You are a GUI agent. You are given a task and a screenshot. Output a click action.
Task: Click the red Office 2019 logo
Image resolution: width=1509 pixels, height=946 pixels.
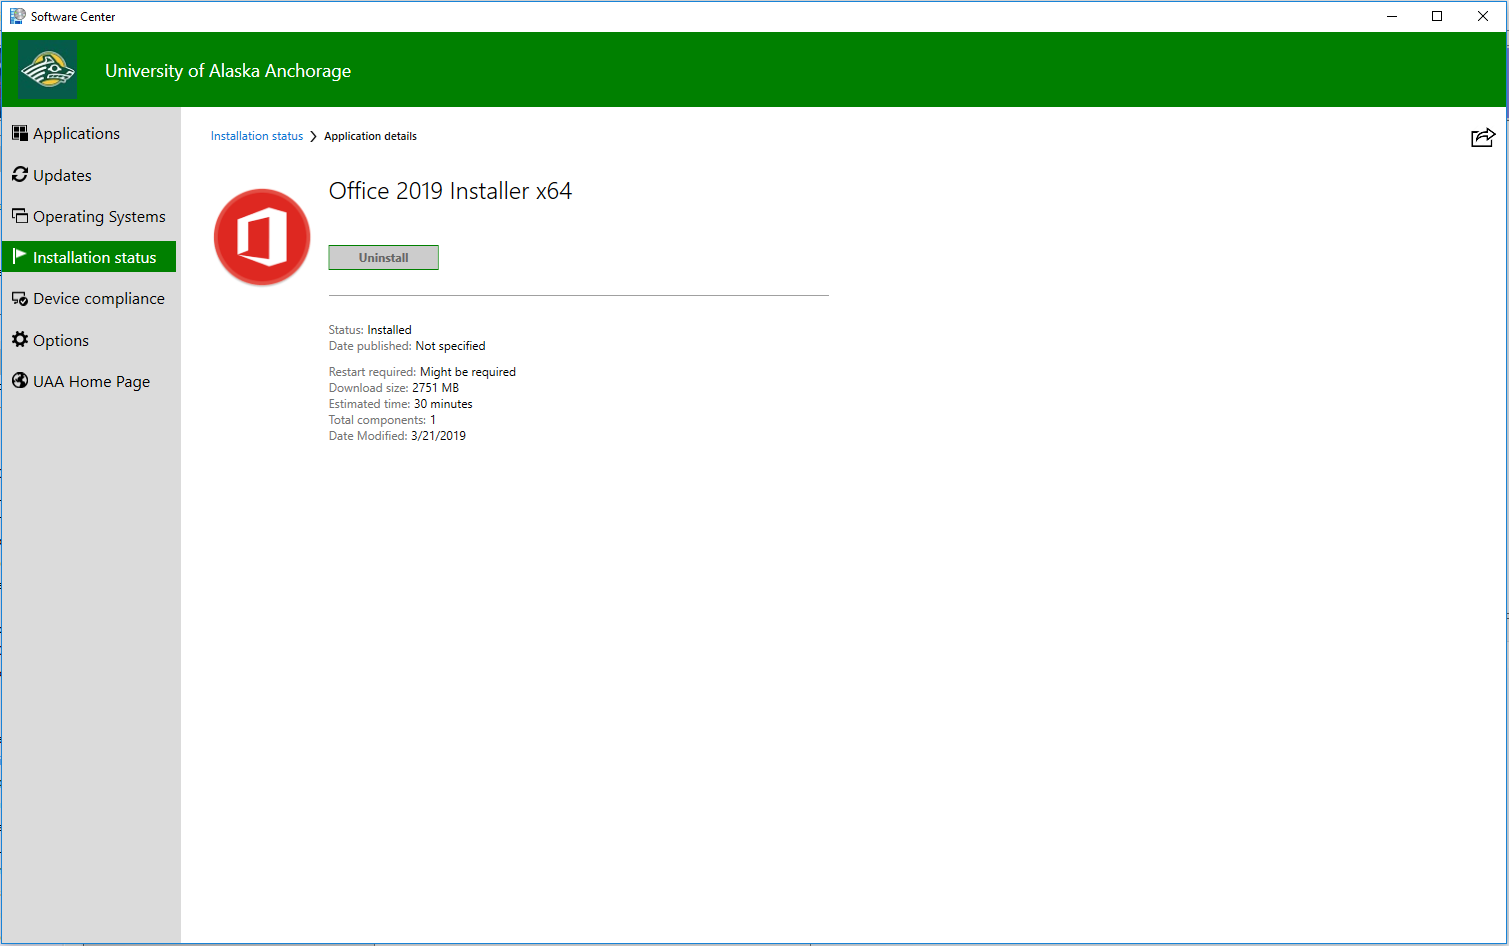pyautogui.click(x=262, y=238)
